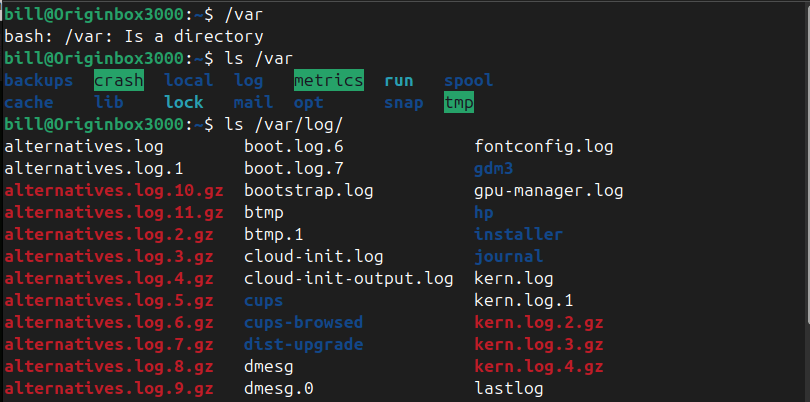Click the cups-browsed directory entry
The height and width of the screenshot is (402, 810).
tap(304, 322)
